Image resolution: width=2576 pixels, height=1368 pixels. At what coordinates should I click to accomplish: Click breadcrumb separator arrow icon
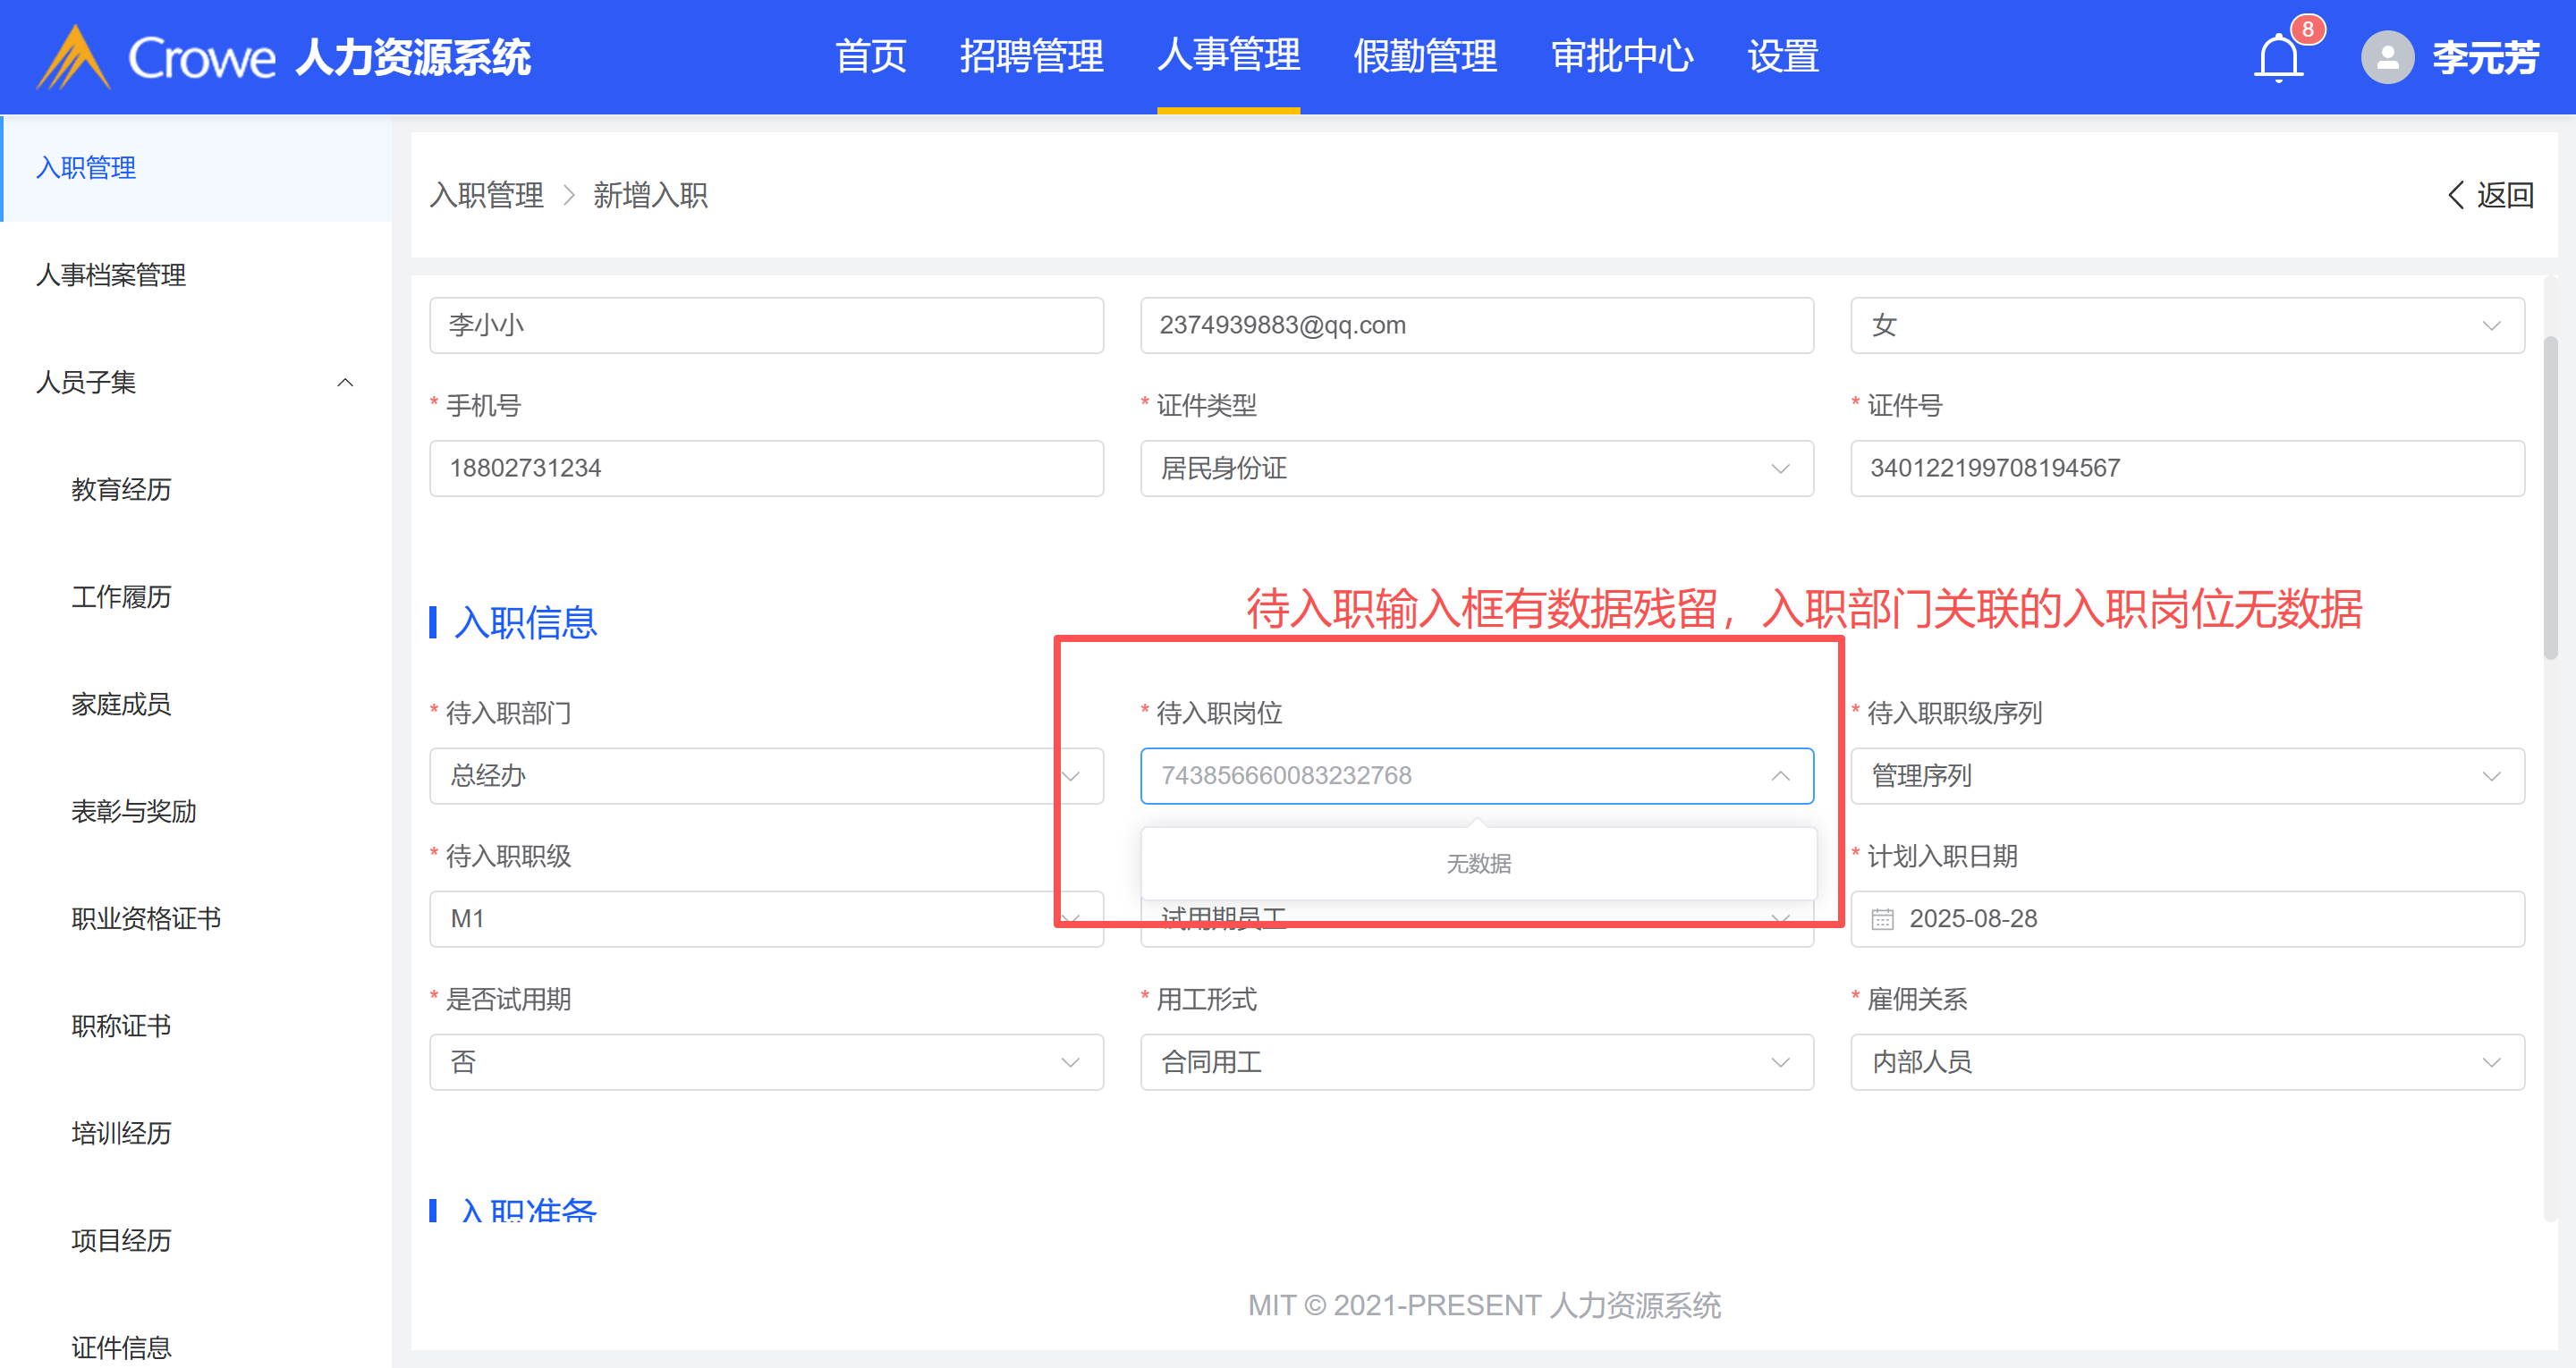pyautogui.click(x=569, y=195)
